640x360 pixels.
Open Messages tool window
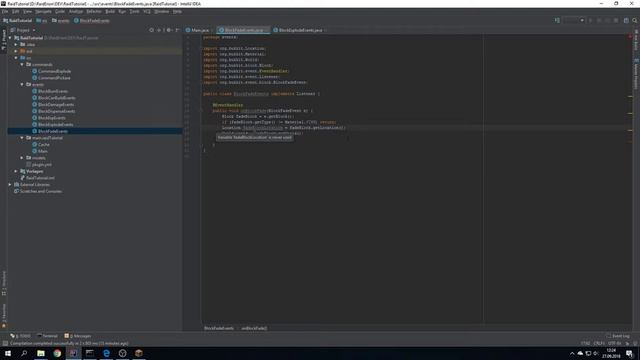coord(78,336)
